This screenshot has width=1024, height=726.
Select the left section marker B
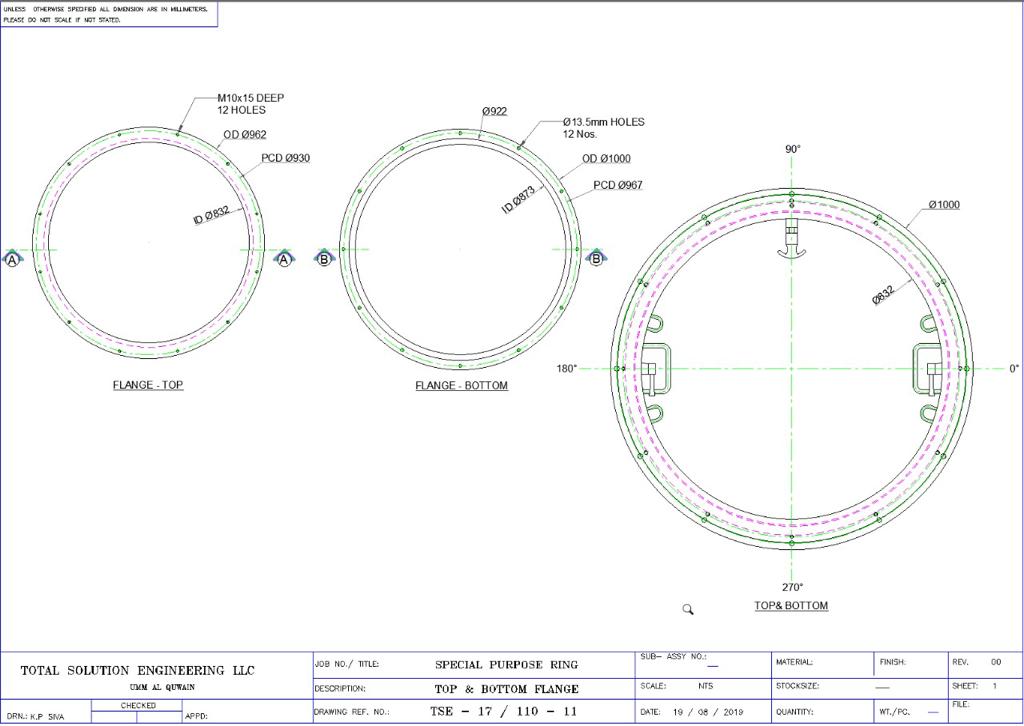coord(324,259)
